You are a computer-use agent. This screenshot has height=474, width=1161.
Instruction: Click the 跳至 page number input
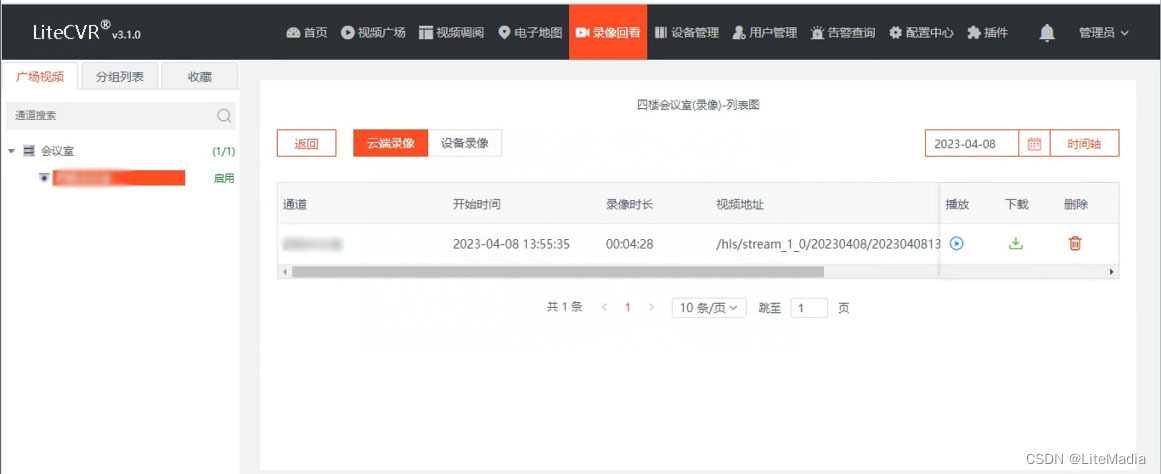[x=809, y=307]
